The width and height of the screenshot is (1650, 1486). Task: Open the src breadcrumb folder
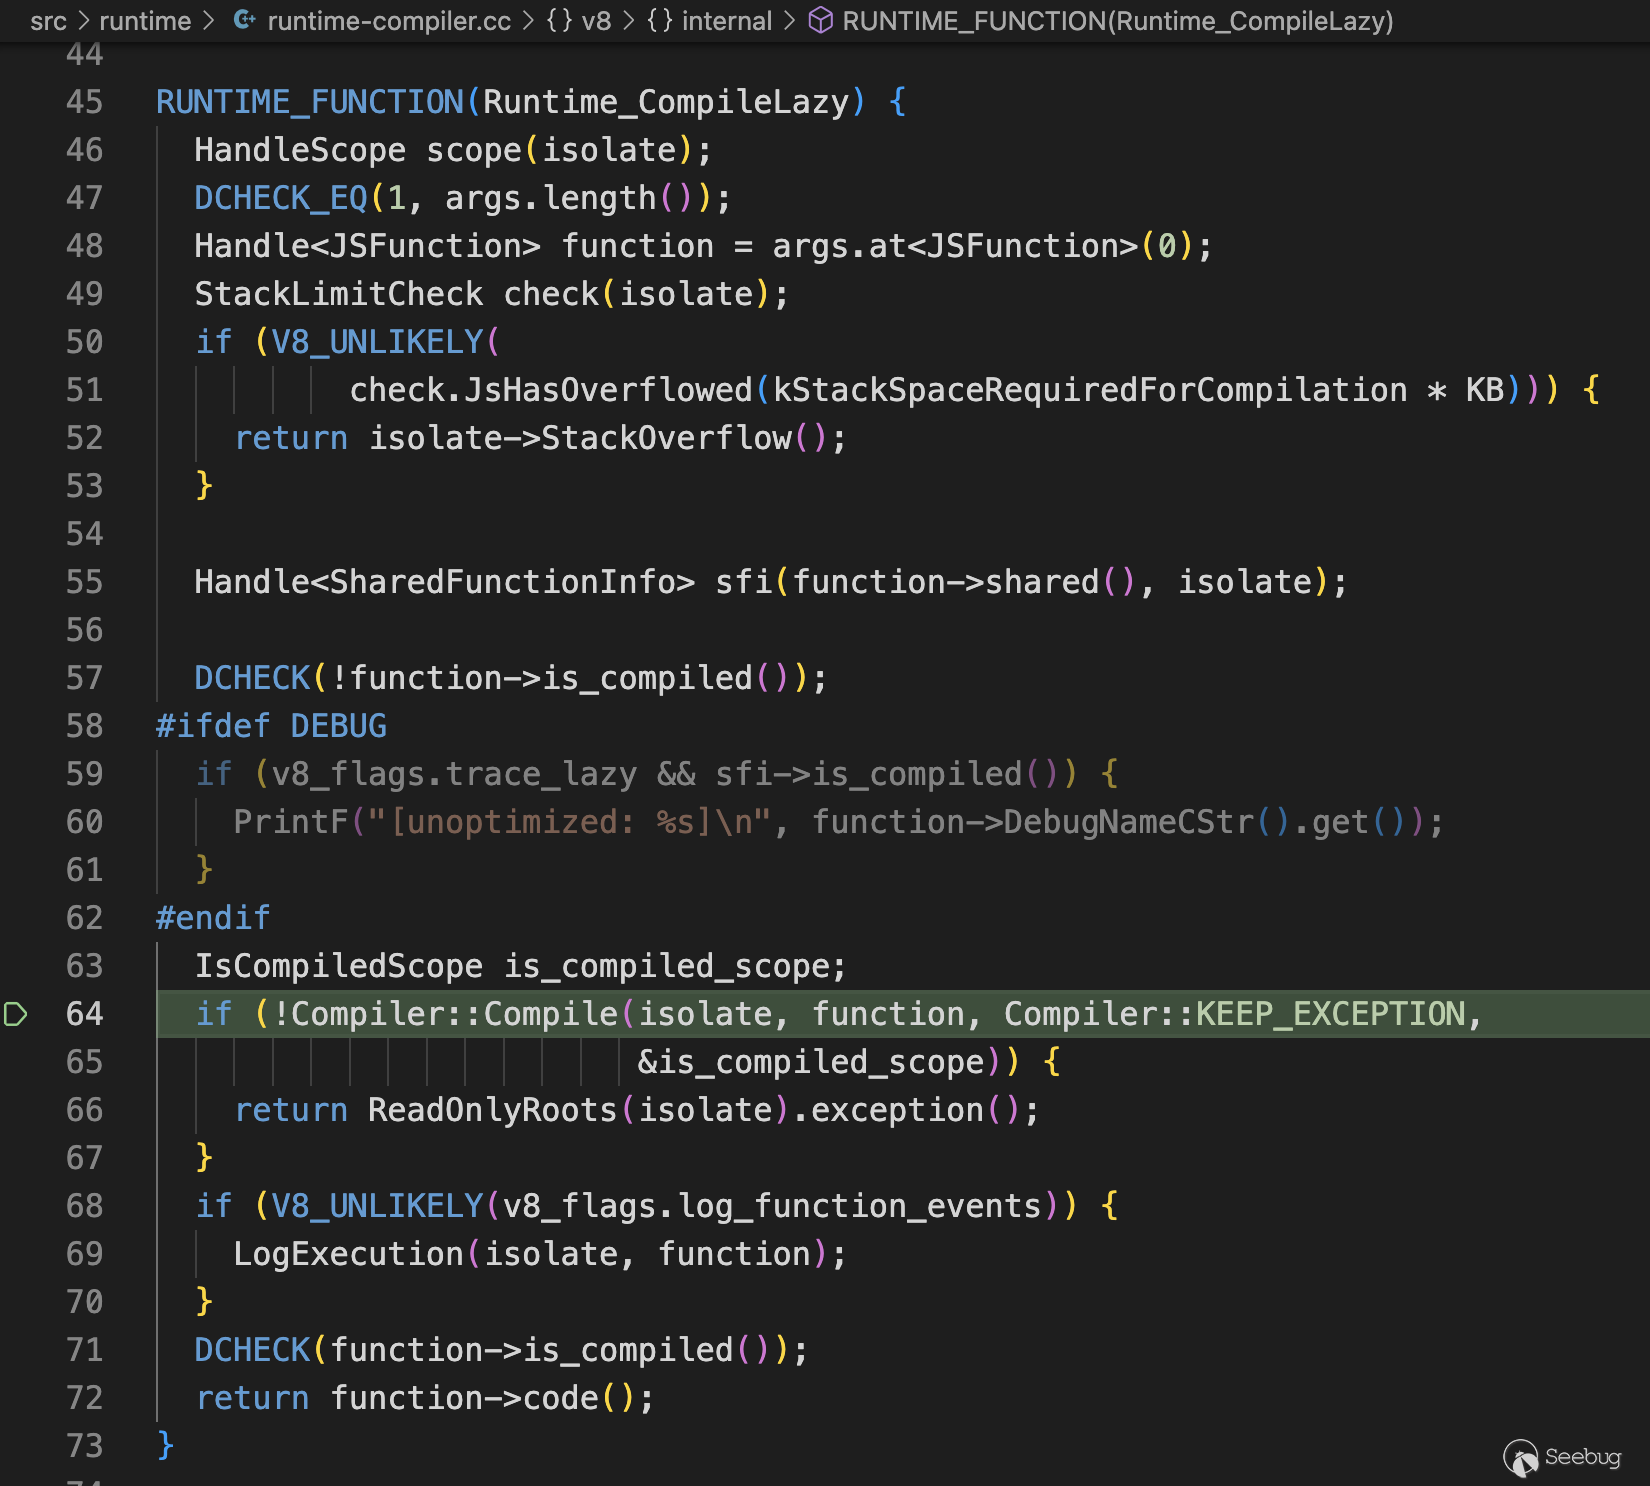tap(48, 20)
